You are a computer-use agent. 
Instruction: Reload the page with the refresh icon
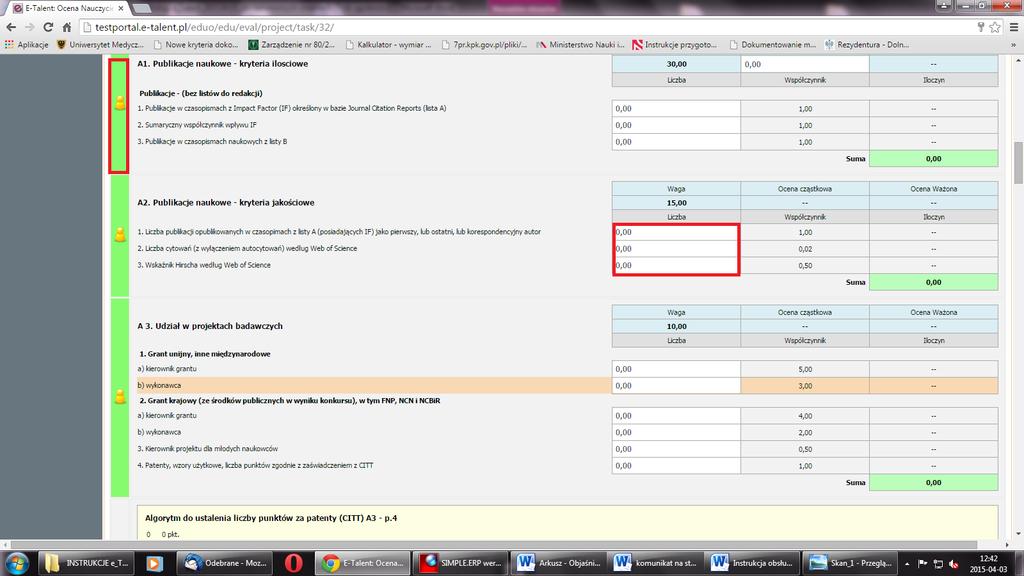pyautogui.click(x=48, y=27)
